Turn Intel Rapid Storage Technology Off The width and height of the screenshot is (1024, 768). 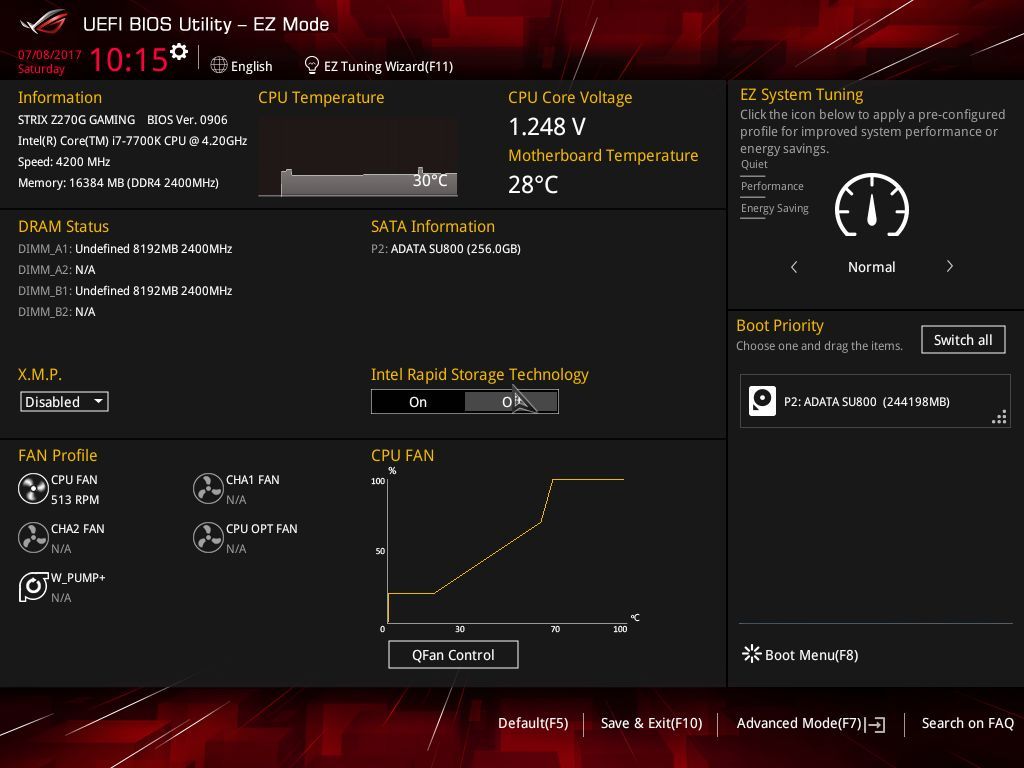coord(511,402)
